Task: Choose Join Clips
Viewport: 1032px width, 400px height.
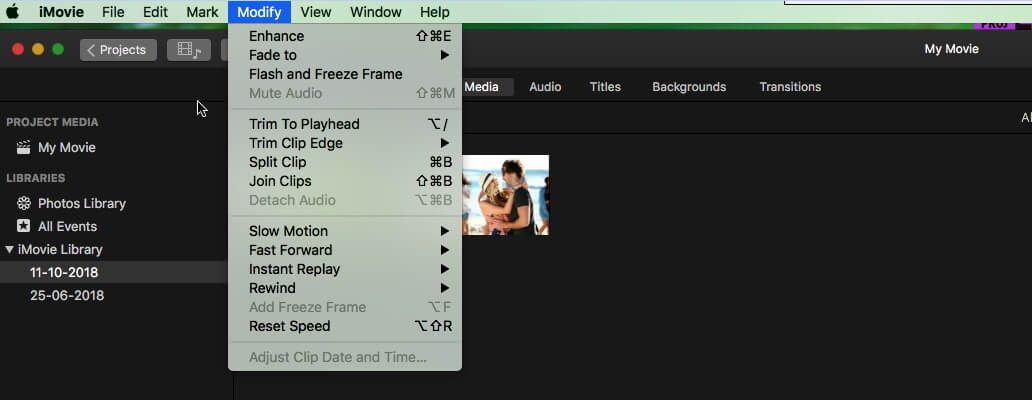Action: click(x=345, y=182)
